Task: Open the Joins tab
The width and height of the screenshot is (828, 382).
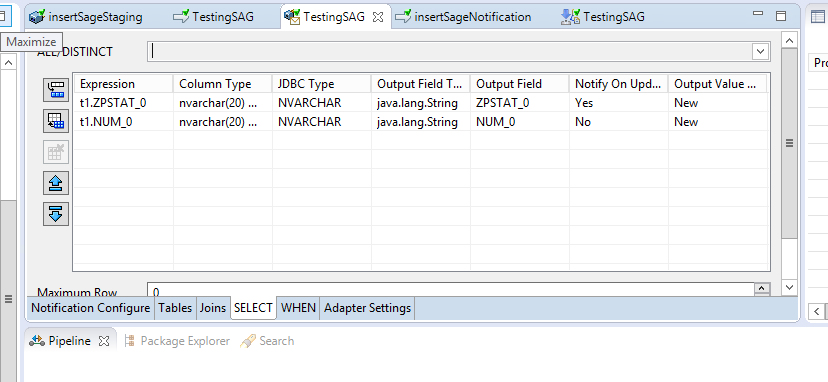Action: (x=213, y=308)
